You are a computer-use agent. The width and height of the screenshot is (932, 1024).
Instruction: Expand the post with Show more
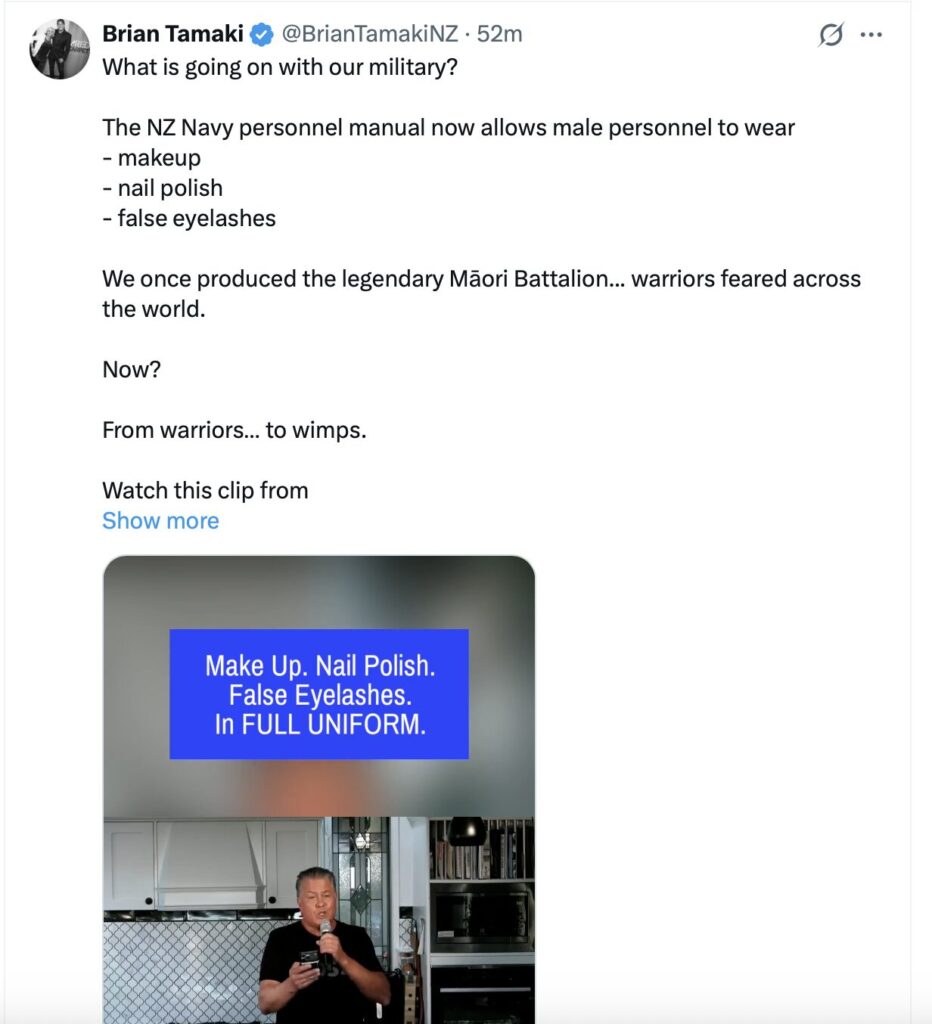(160, 521)
